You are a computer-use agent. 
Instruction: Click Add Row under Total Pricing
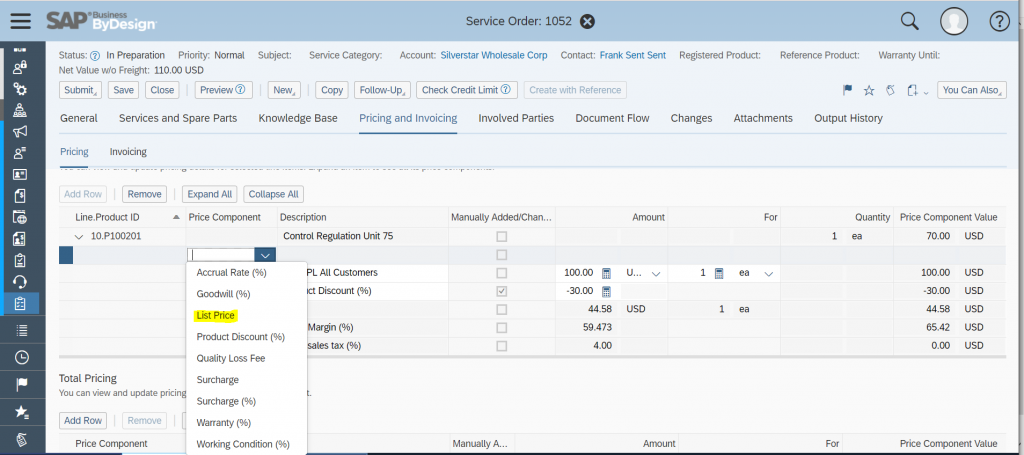point(83,420)
